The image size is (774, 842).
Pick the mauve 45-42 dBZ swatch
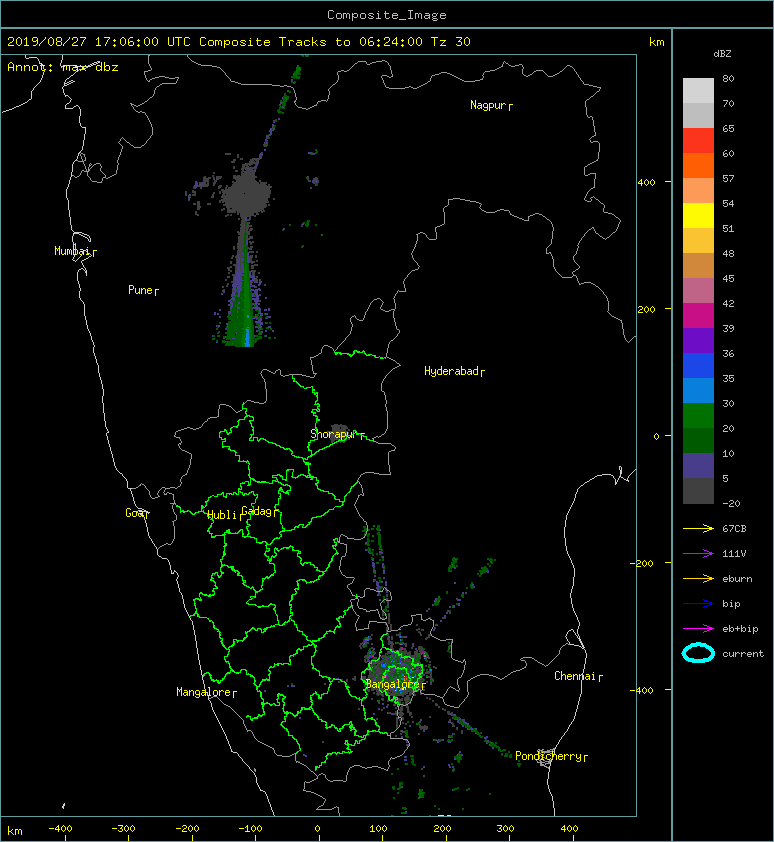click(698, 291)
